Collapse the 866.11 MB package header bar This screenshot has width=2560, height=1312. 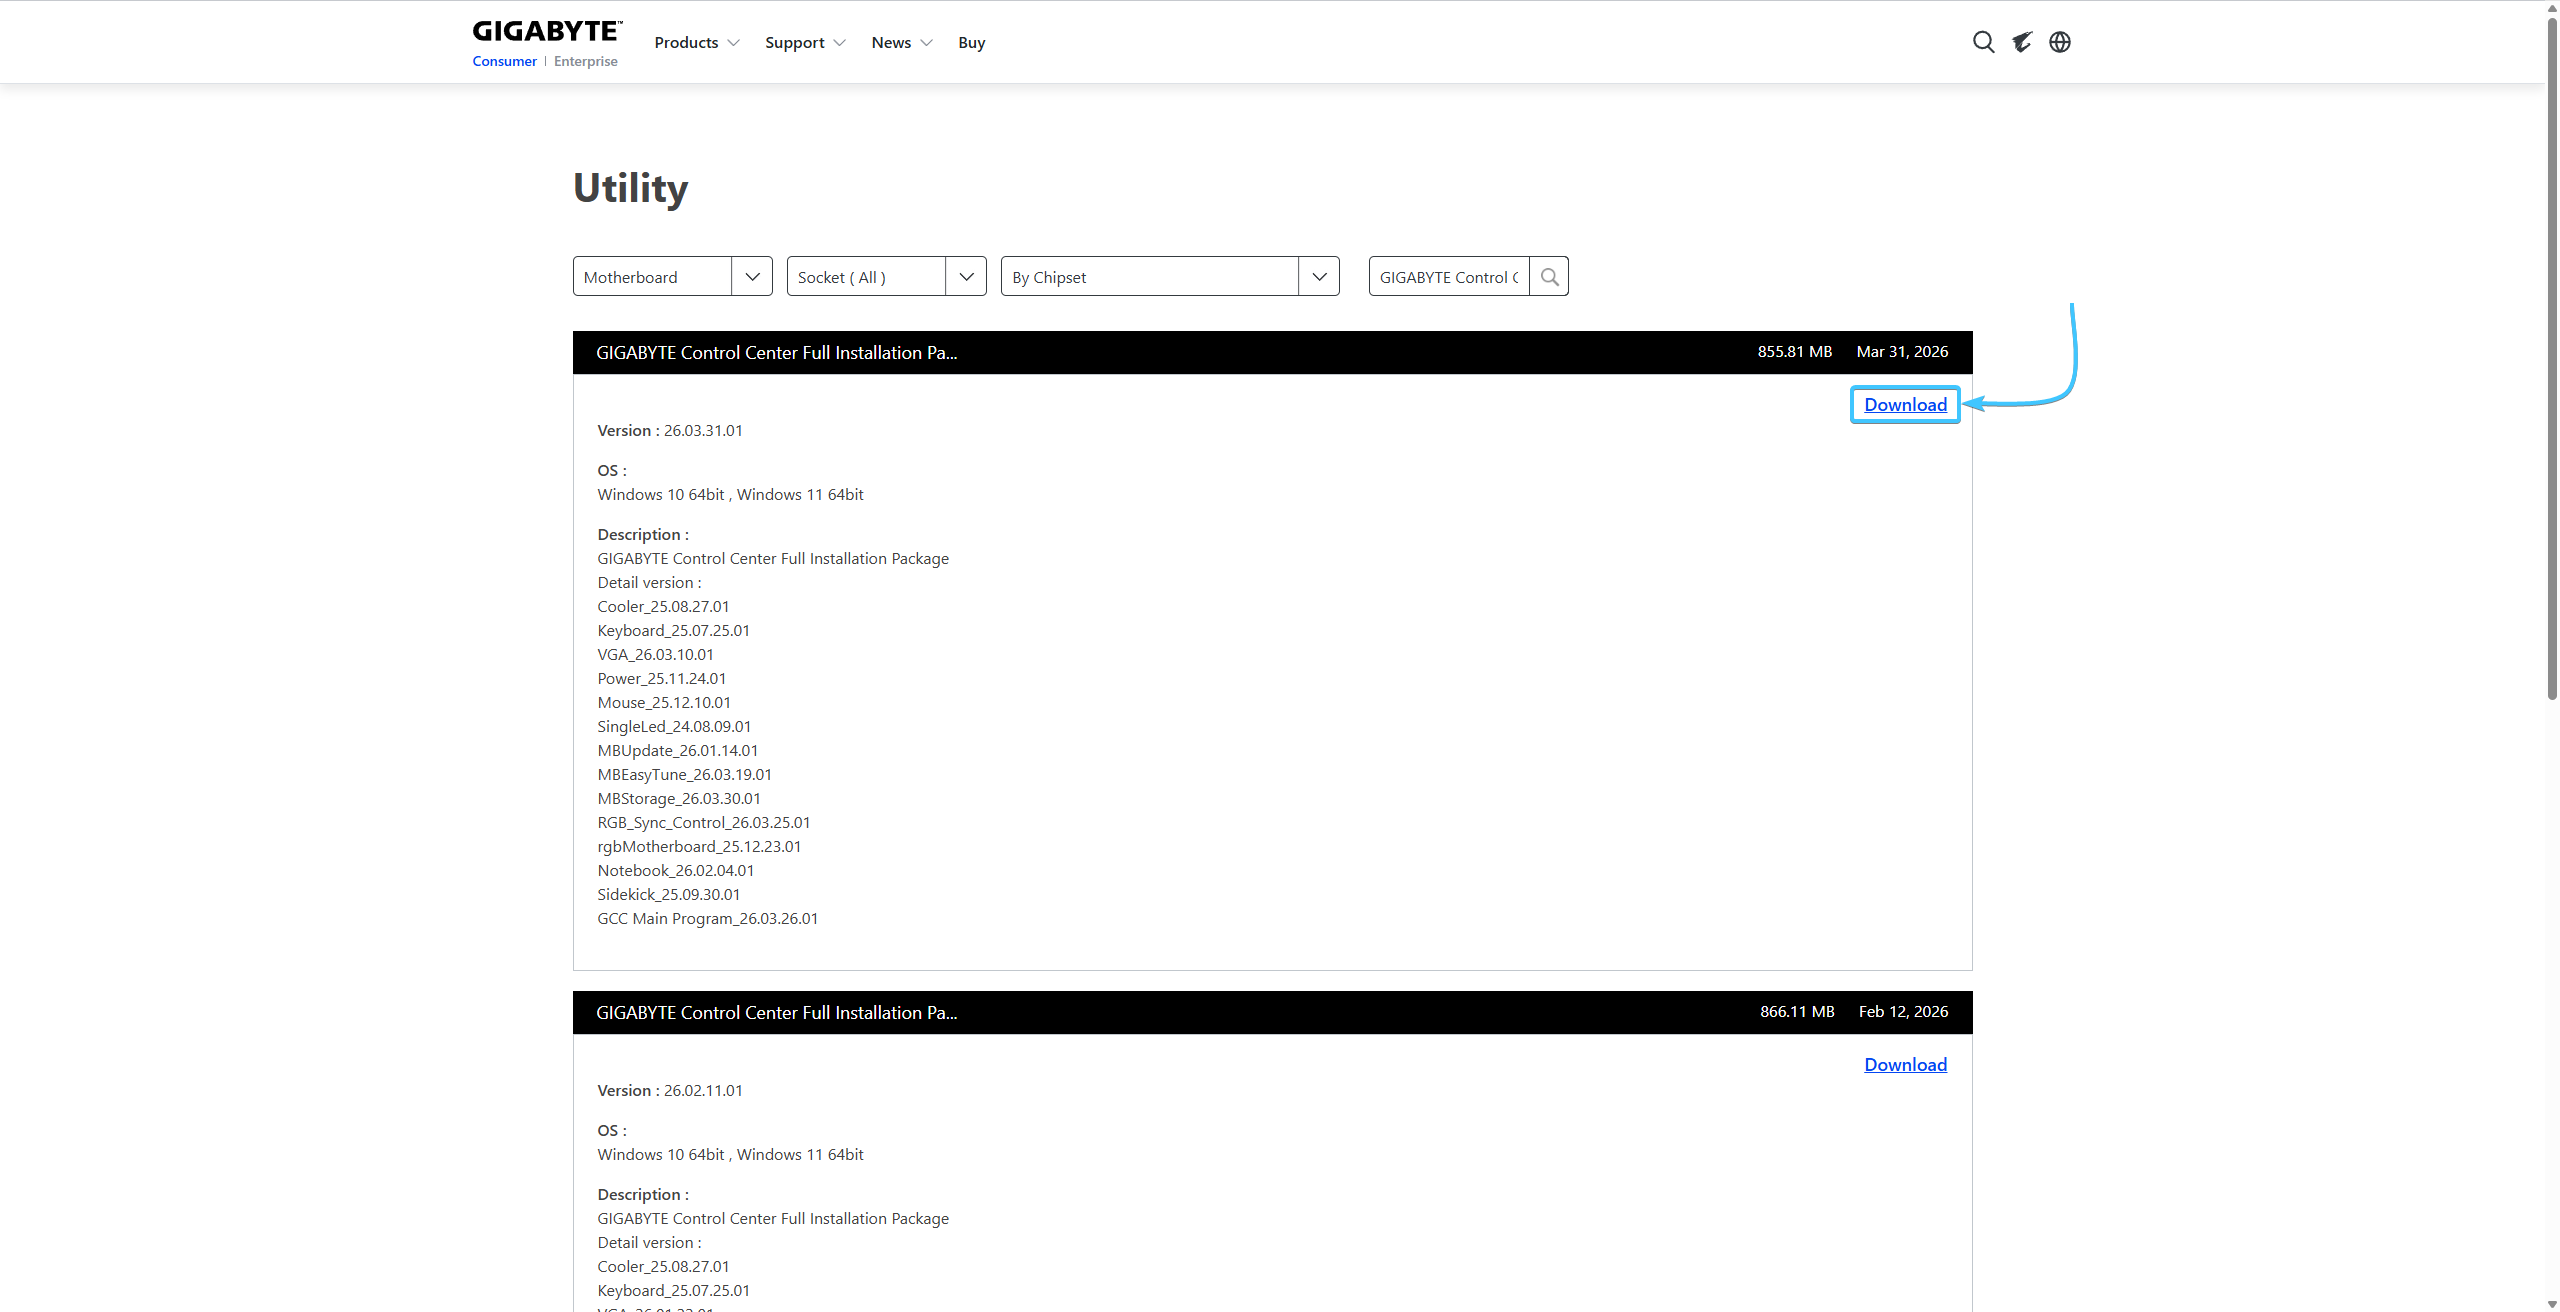tap(1272, 1013)
